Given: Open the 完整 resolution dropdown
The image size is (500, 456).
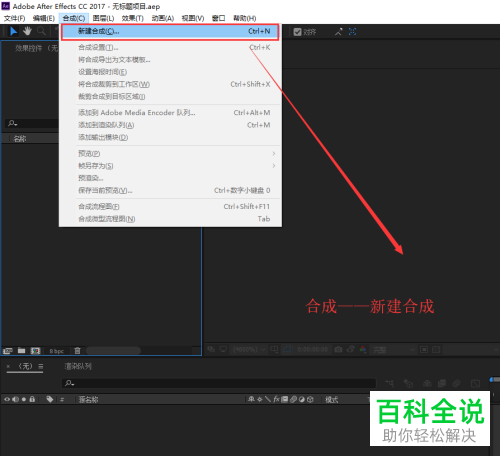Looking at the screenshot, I should coord(393,350).
